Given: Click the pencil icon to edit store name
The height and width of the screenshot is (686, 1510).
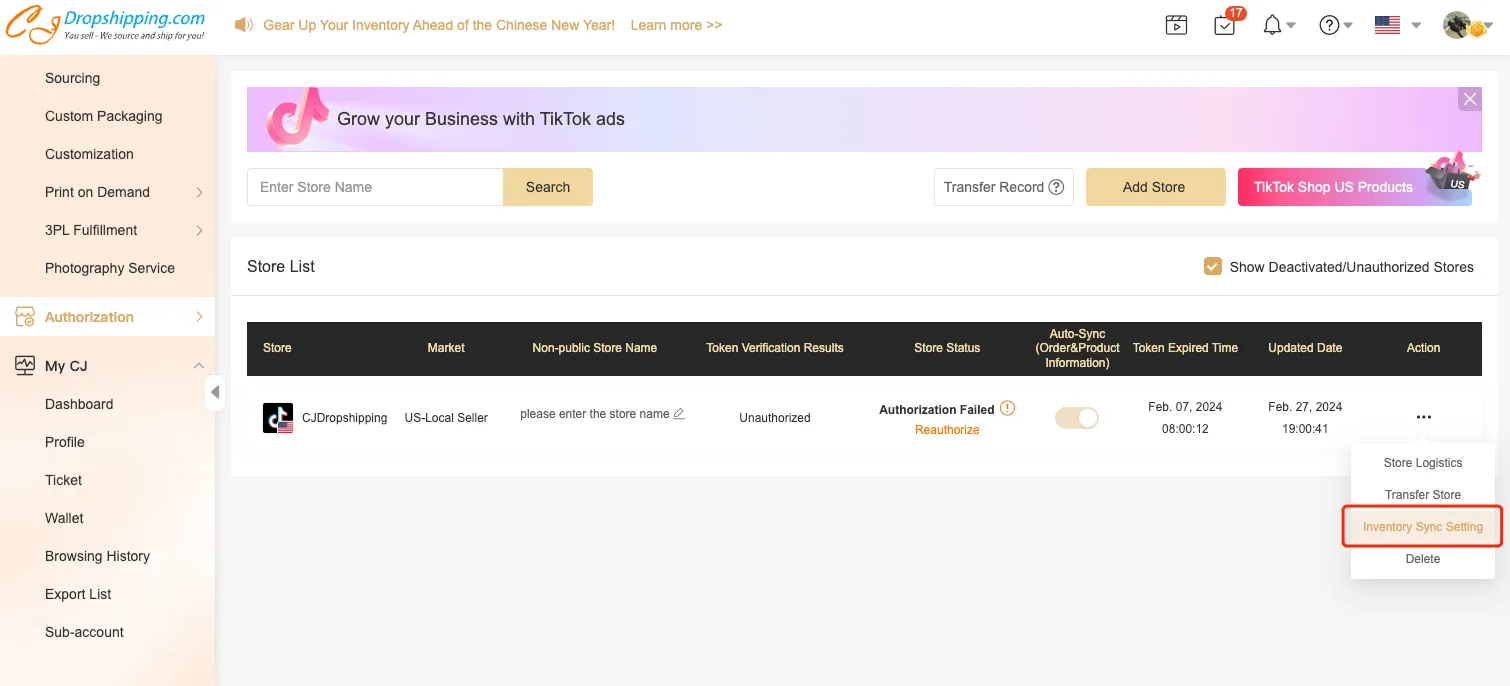Looking at the screenshot, I should [x=679, y=414].
